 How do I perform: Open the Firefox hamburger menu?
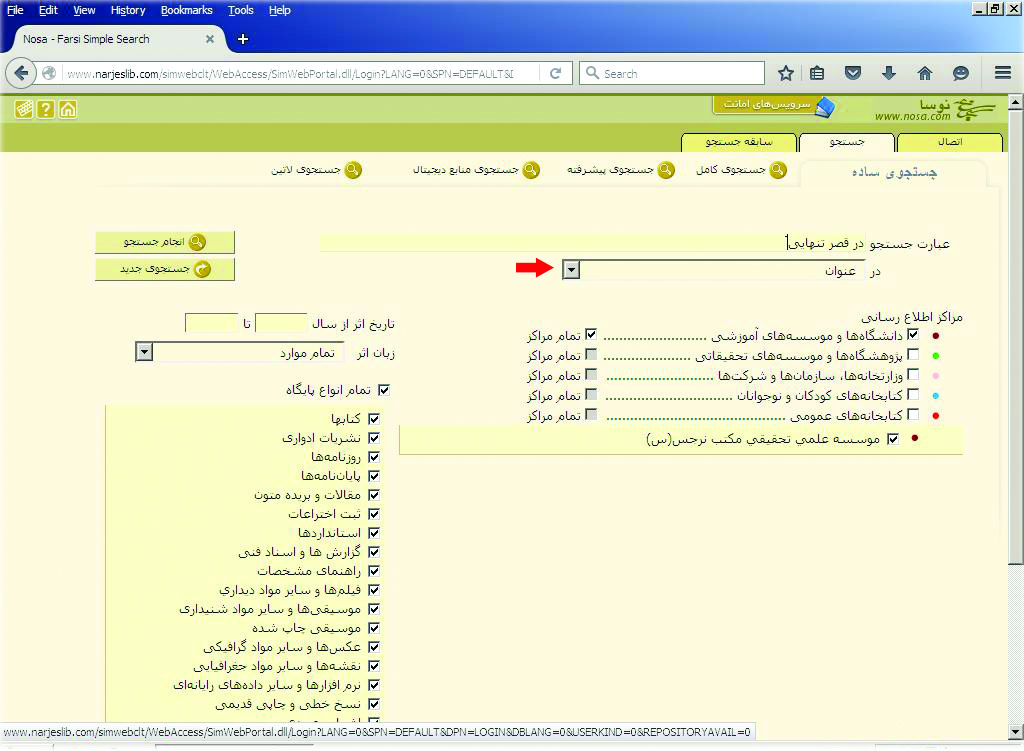click(1003, 72)
